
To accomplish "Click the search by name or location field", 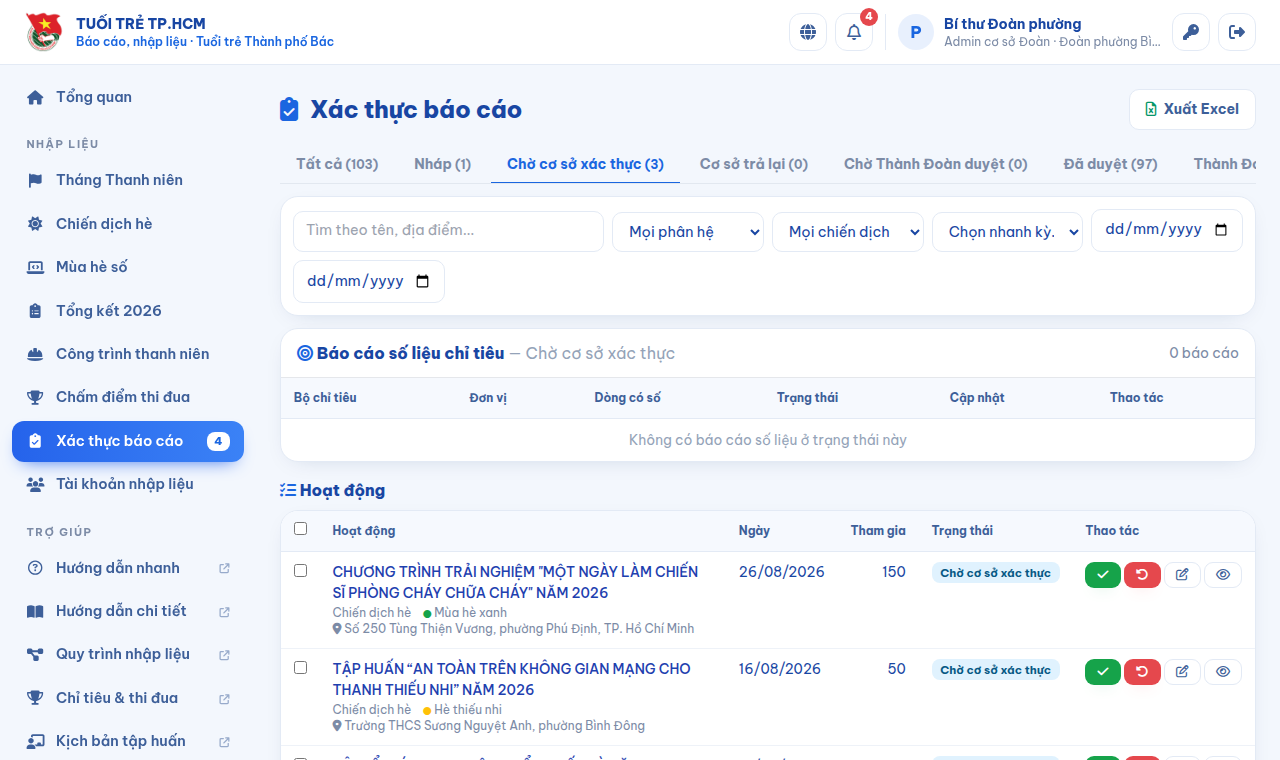I will 448,231.
